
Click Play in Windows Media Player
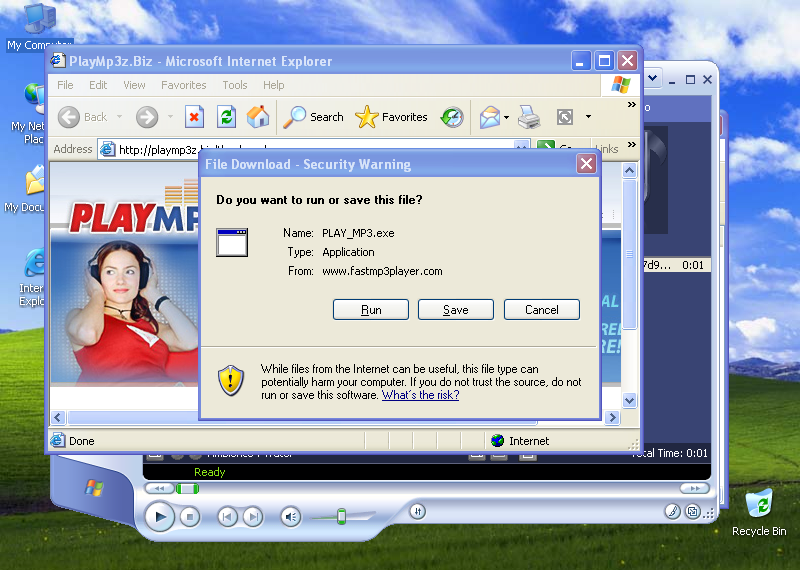(x=160, y=517)
